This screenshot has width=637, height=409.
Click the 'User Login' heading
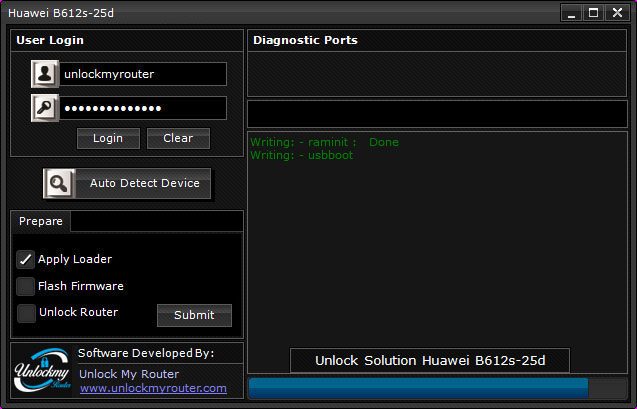(50, 40)
